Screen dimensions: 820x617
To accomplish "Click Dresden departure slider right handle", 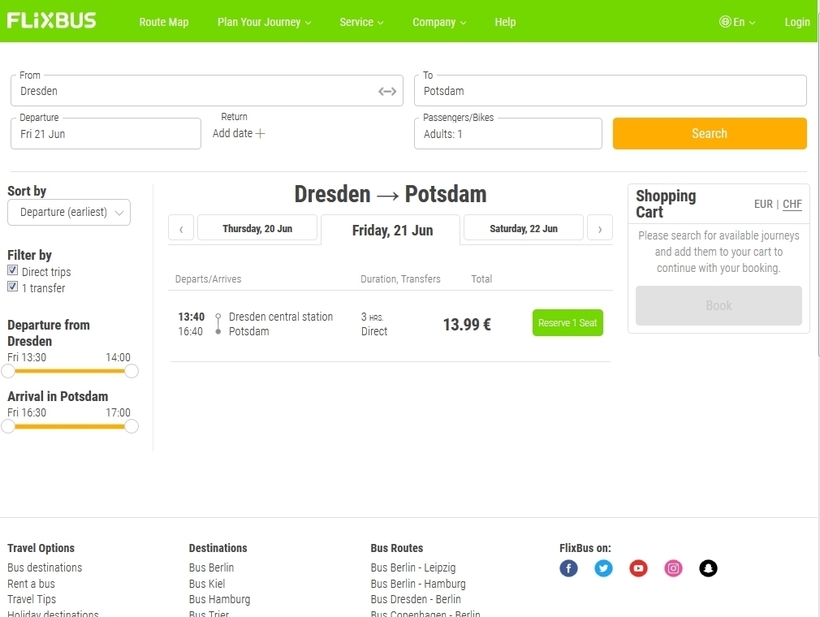I will pos(132,371).
